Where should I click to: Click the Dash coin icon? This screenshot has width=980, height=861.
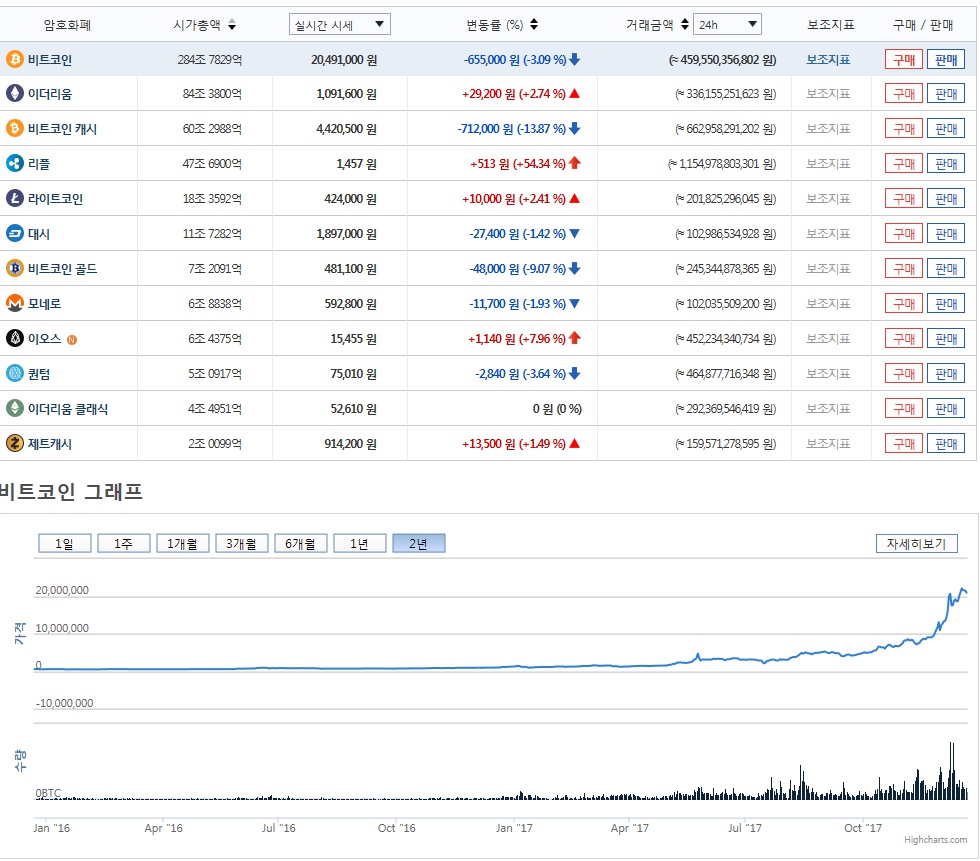coord(15,234)
